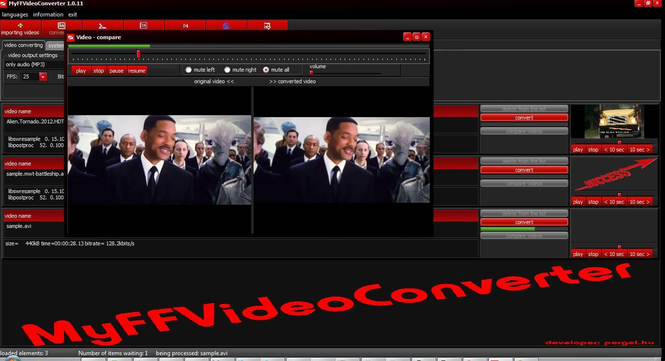The width and height of the screenshot is (665, 361).
Task: Click play under the yellow truck preview
Action: point(578,149)
